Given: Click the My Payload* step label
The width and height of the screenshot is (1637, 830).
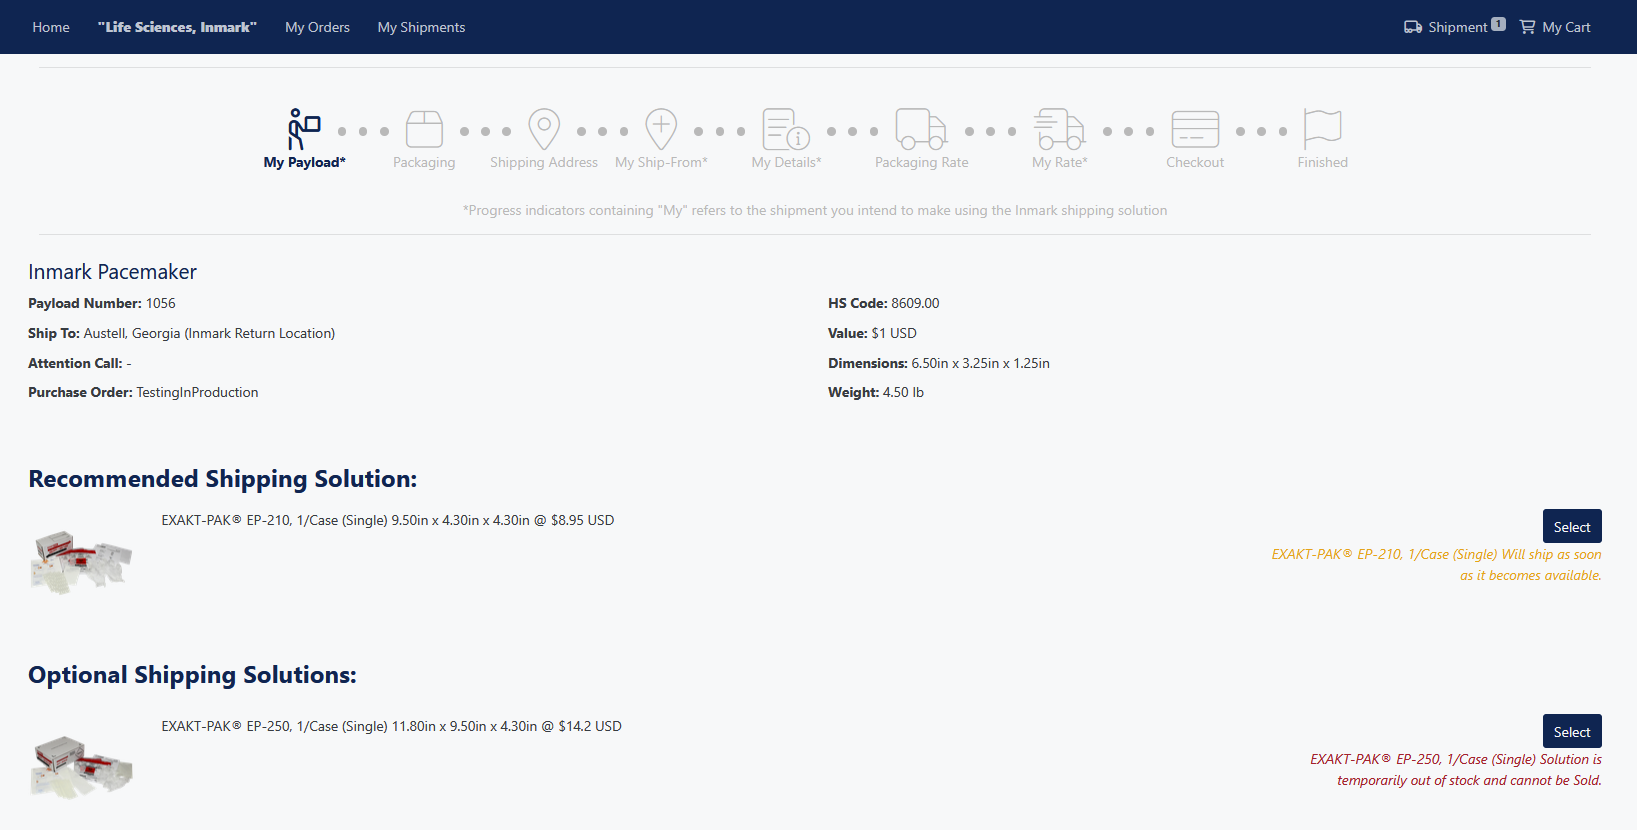Looking at the screenshot, I should coord(304,162).
